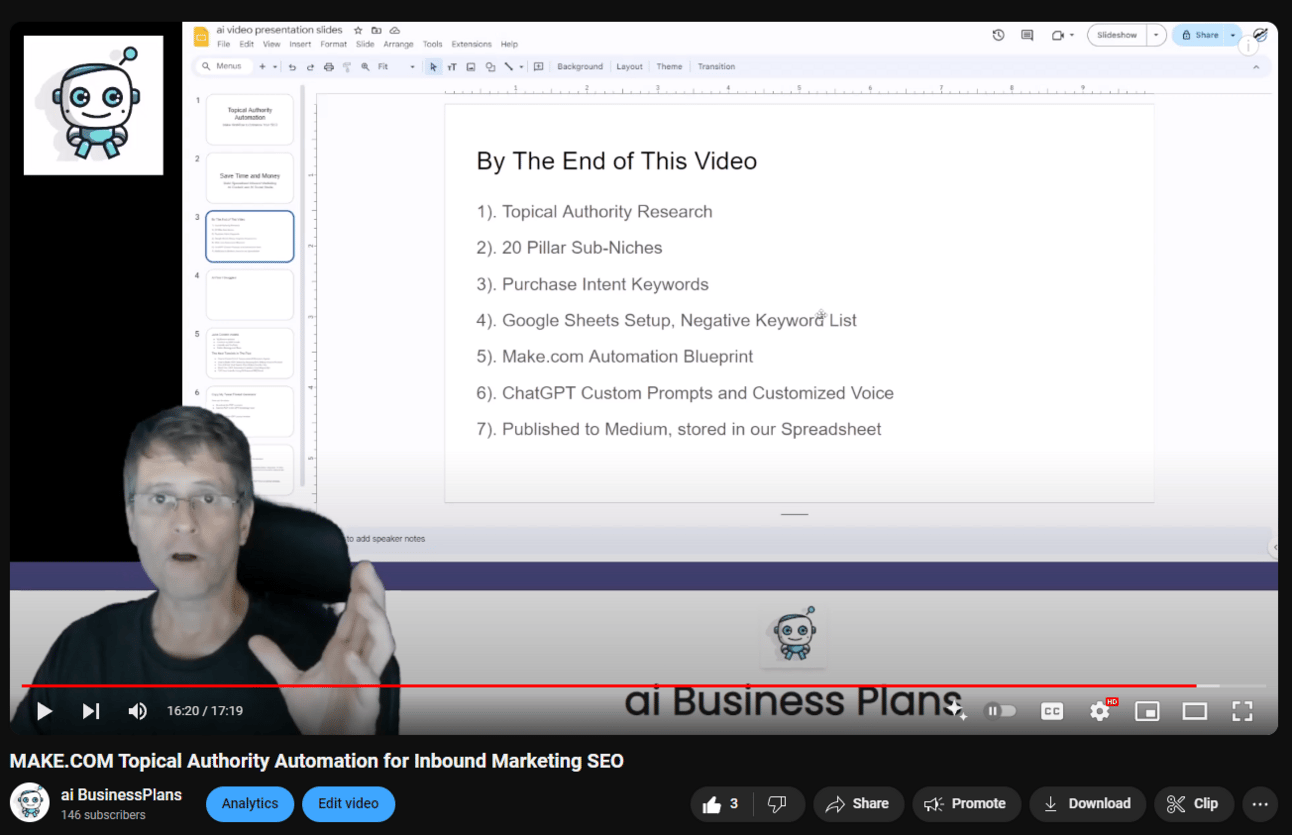Open the File menu in Slides
This screenshot has width=1292, height=835.
[223, 44]
